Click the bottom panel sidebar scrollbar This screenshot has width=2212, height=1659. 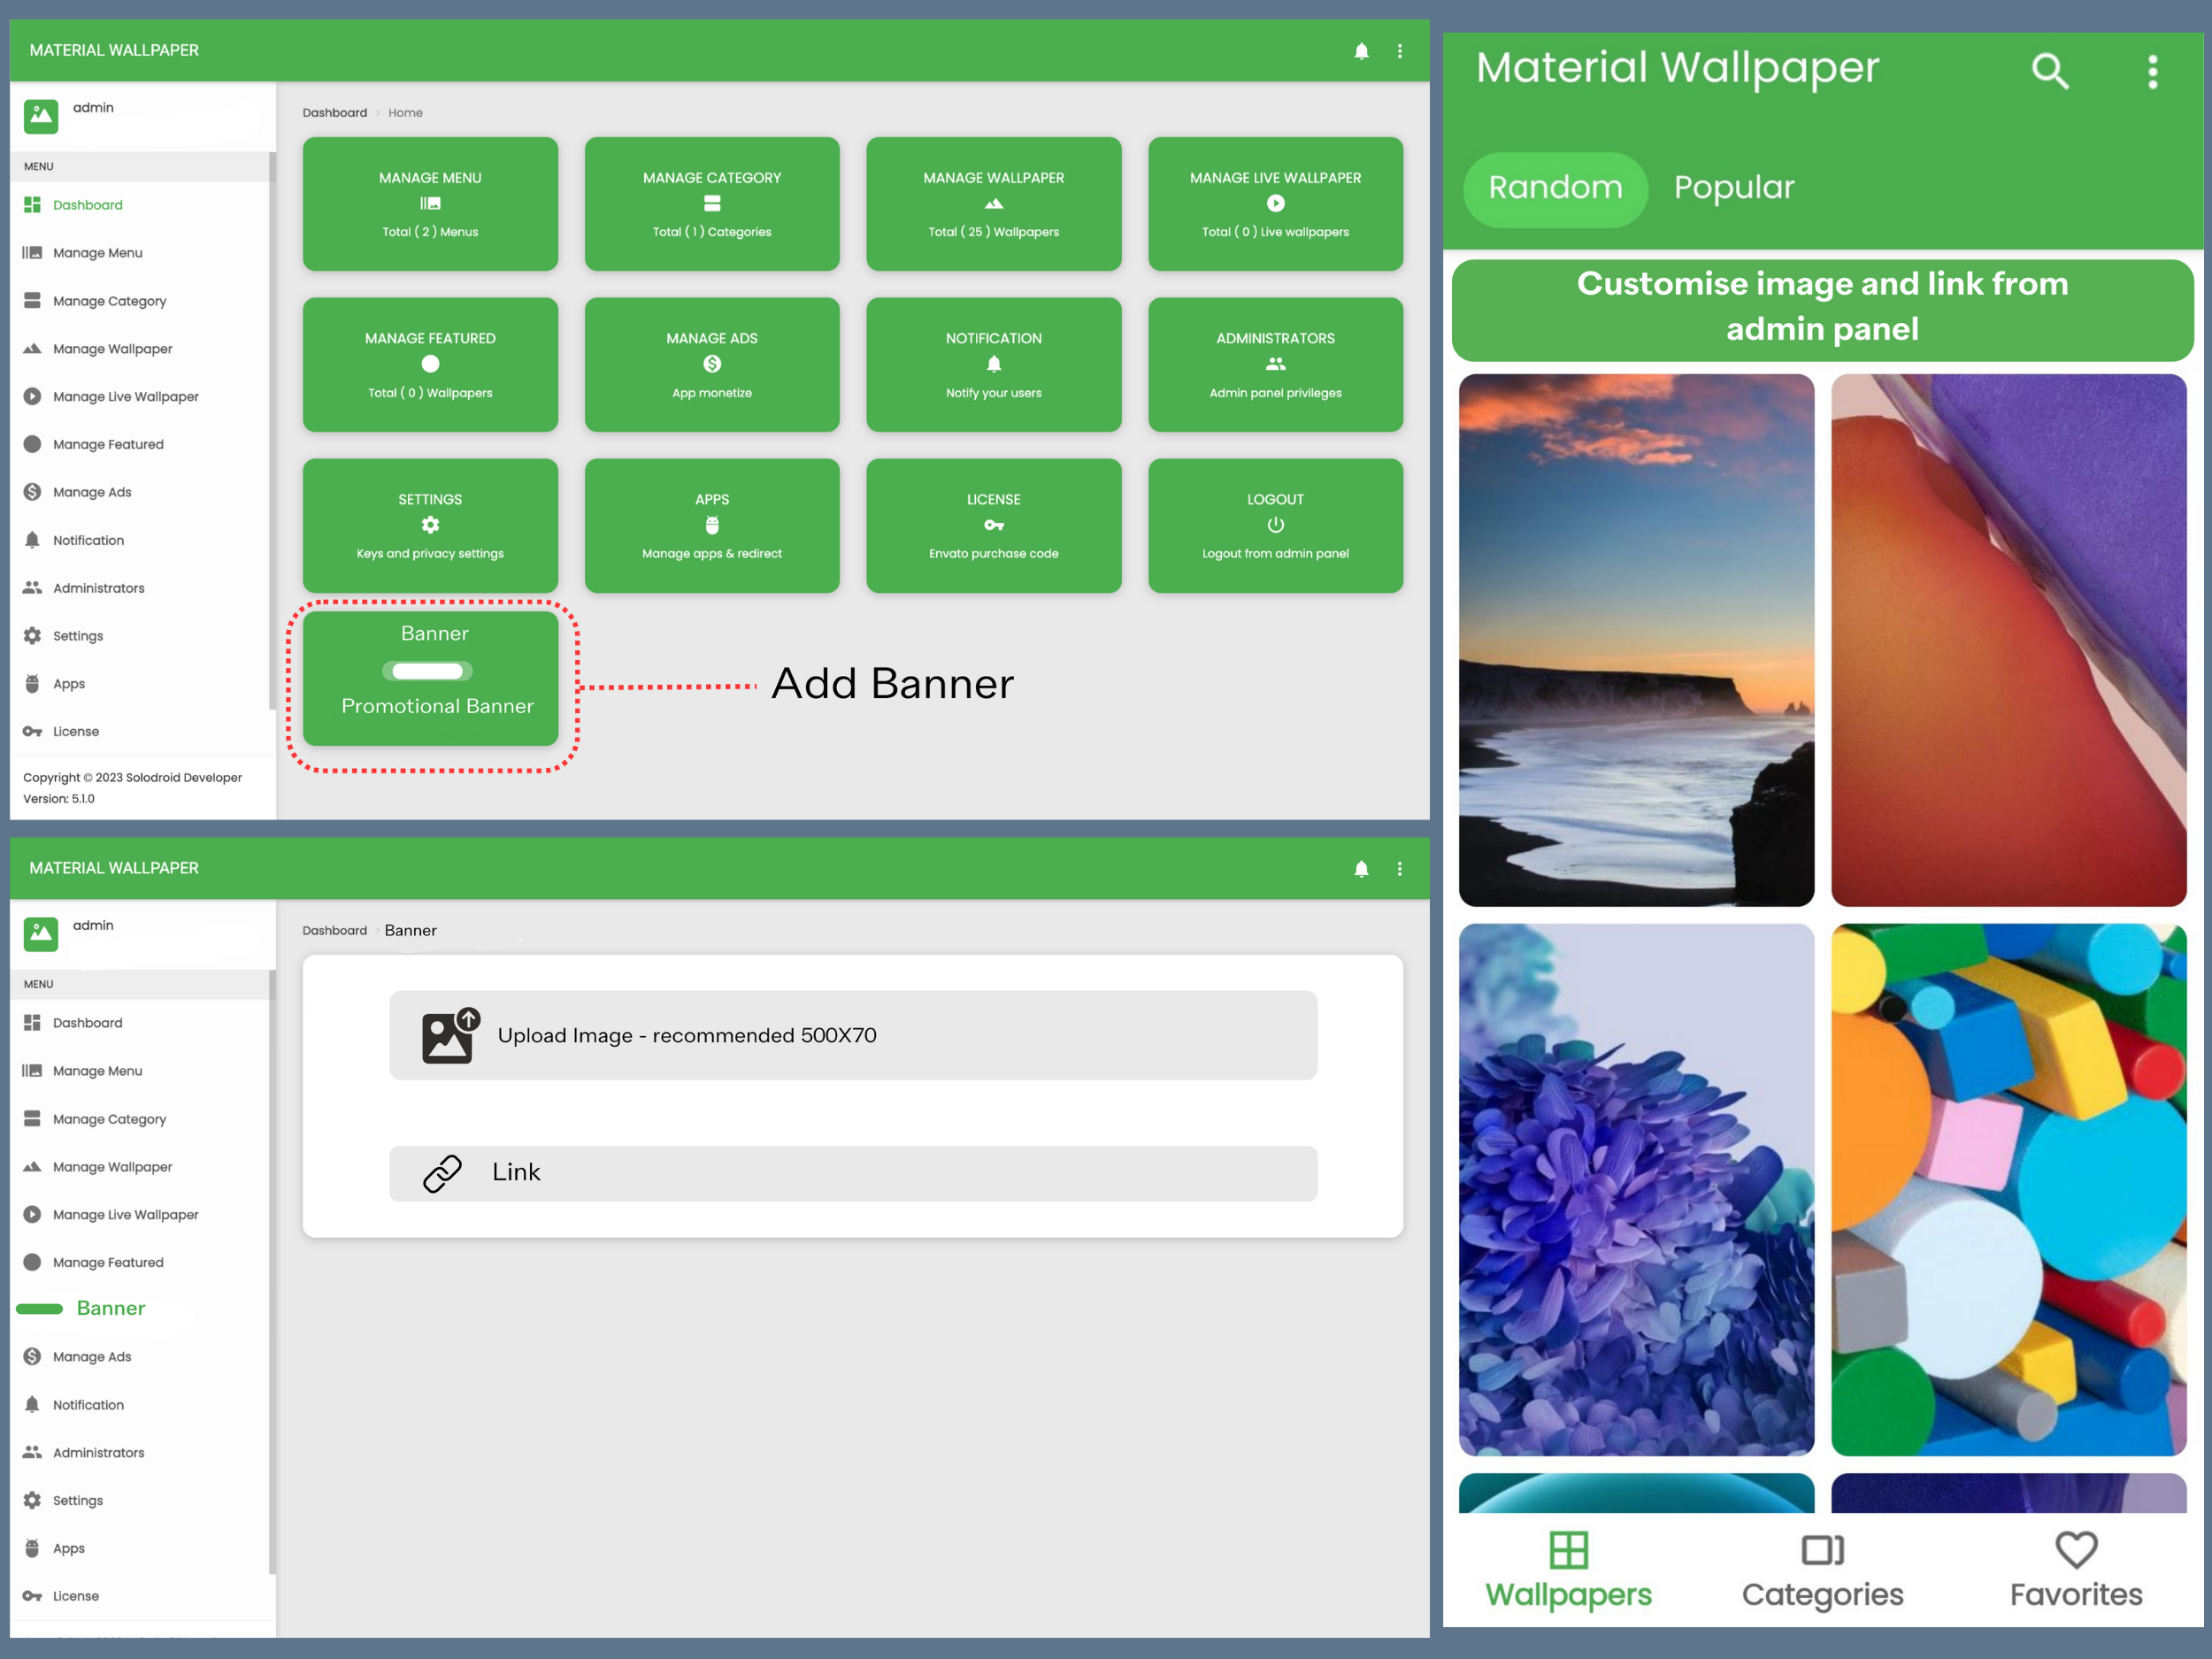click(x=272, y=1272)
